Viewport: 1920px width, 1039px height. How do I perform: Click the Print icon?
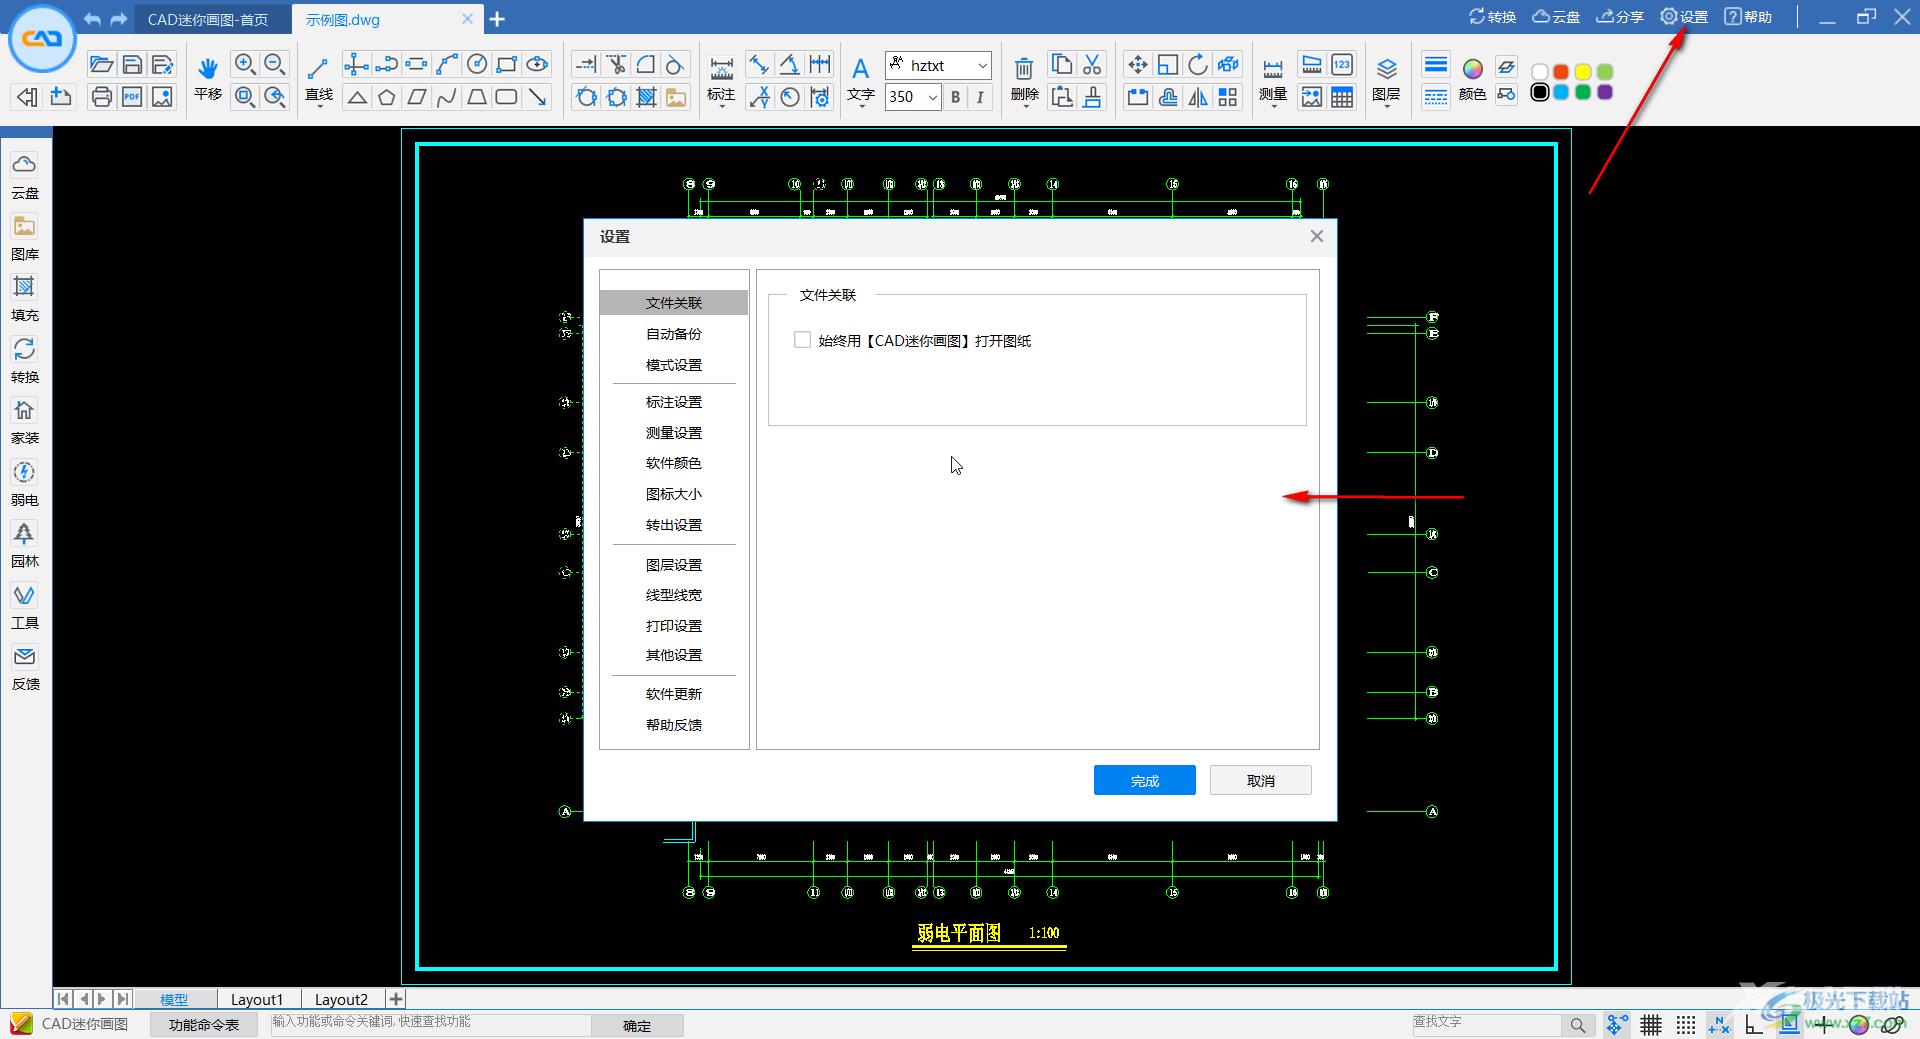(x=101, y=97)
